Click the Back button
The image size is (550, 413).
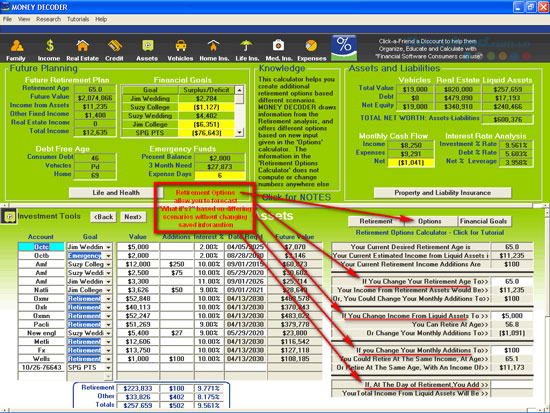103,217
